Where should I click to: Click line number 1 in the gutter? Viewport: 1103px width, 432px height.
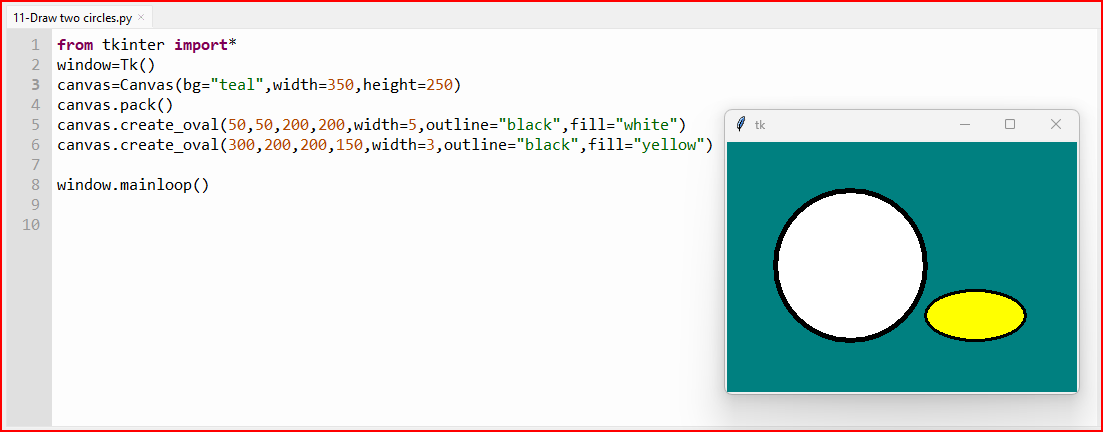[x=35, y=45]
